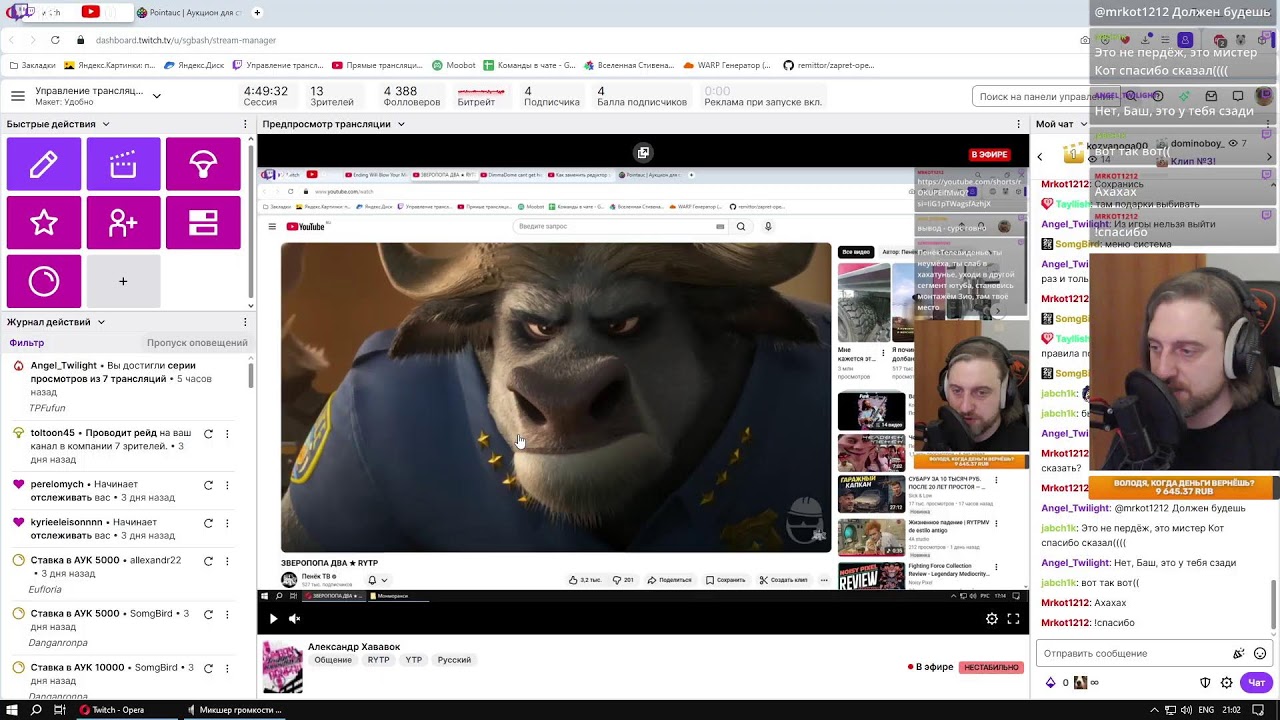Open the chat emote picker
This screenshot has width=1280, height=720.
1260,654
